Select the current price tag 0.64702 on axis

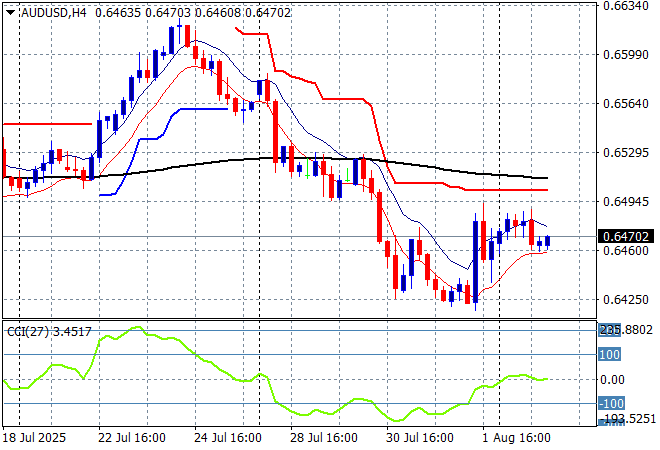click(x=626, y=237)
